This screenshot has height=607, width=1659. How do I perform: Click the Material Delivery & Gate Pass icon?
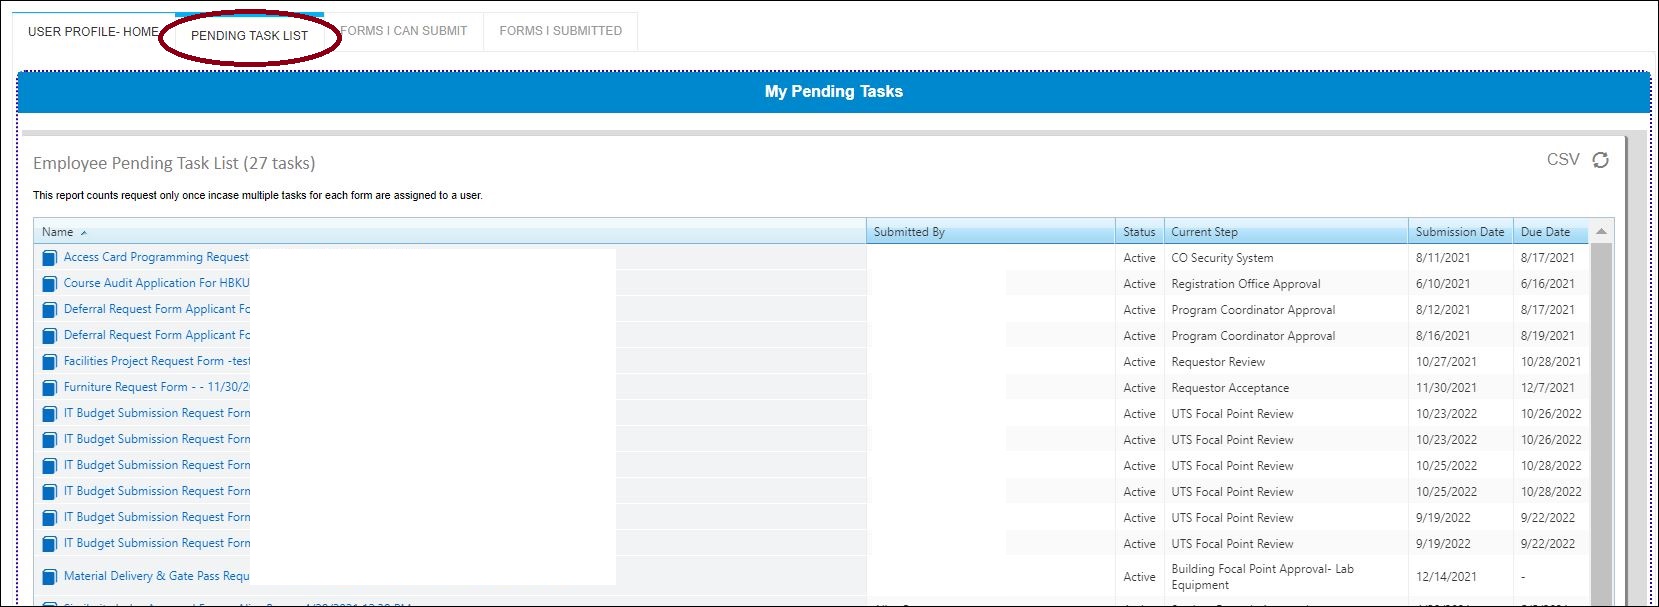50,577
